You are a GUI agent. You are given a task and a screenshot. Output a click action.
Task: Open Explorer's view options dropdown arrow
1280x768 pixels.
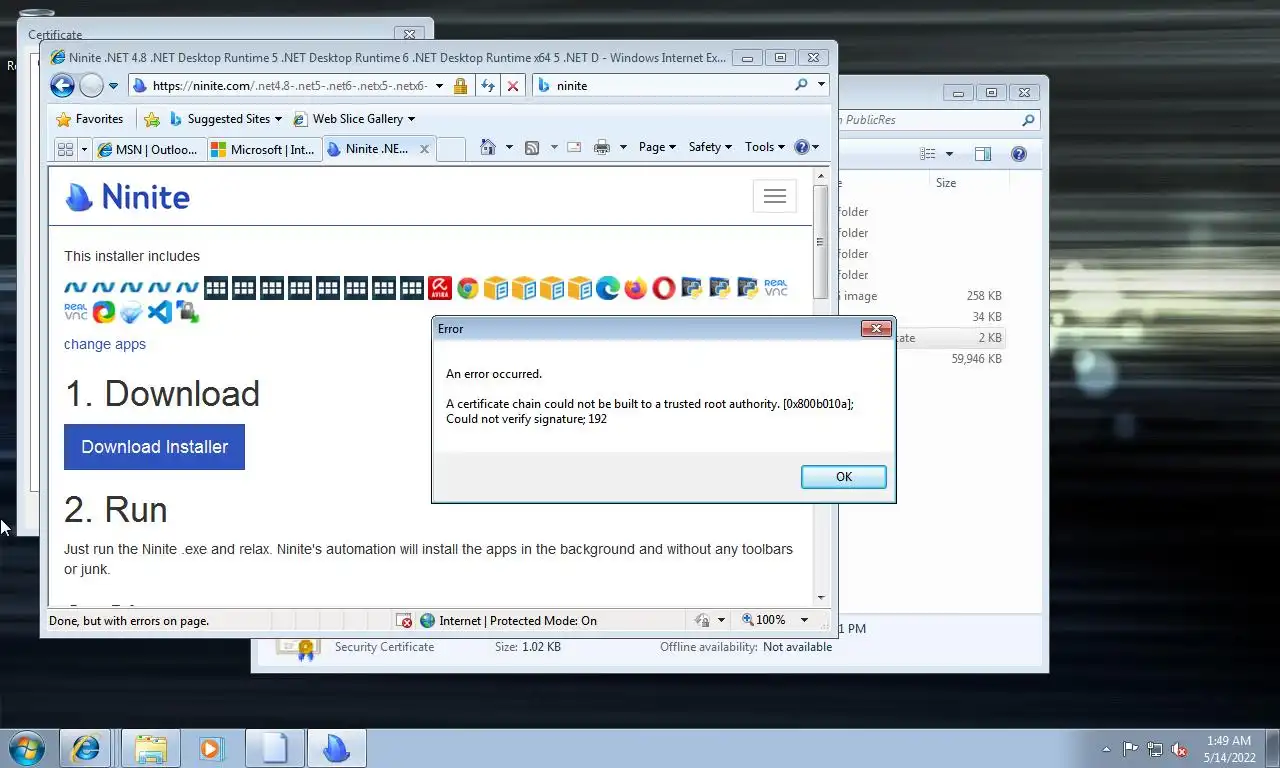(x=949, y=154)
